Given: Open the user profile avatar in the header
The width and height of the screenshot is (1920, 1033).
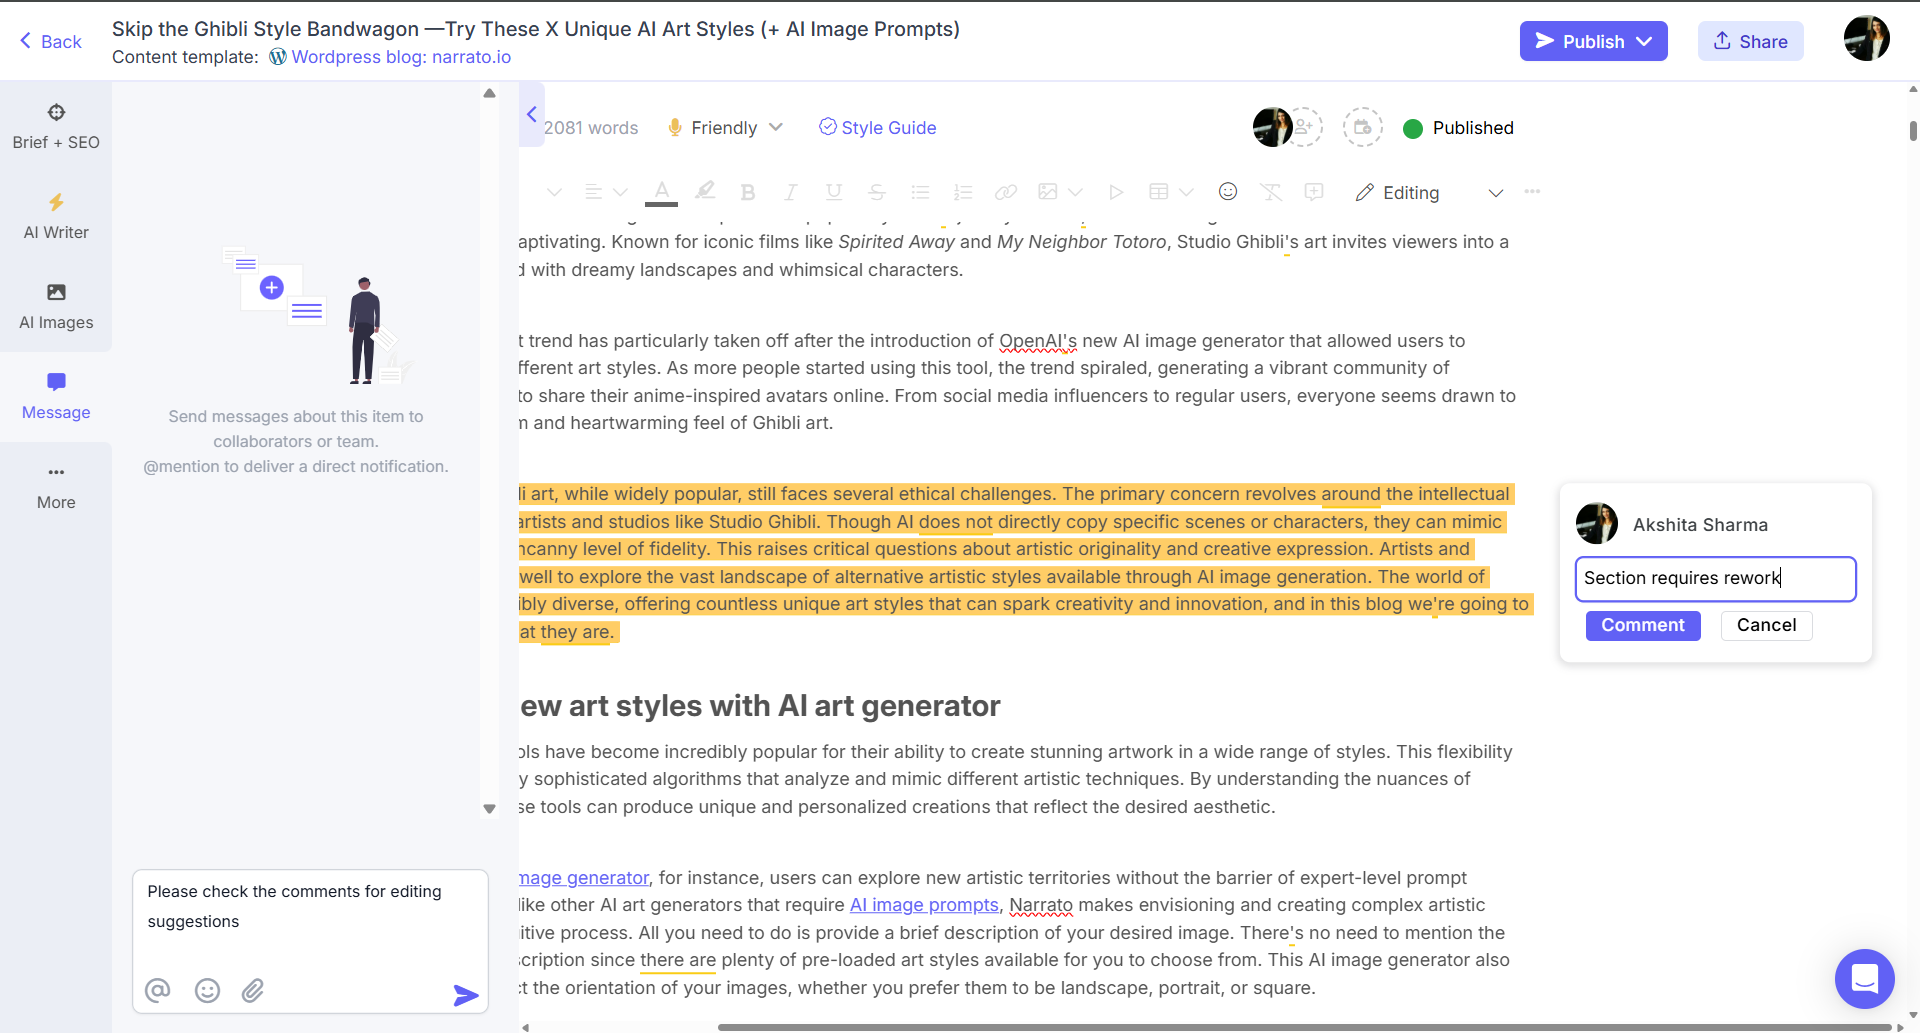Looking at the screenshot, I should point(1866,39).
